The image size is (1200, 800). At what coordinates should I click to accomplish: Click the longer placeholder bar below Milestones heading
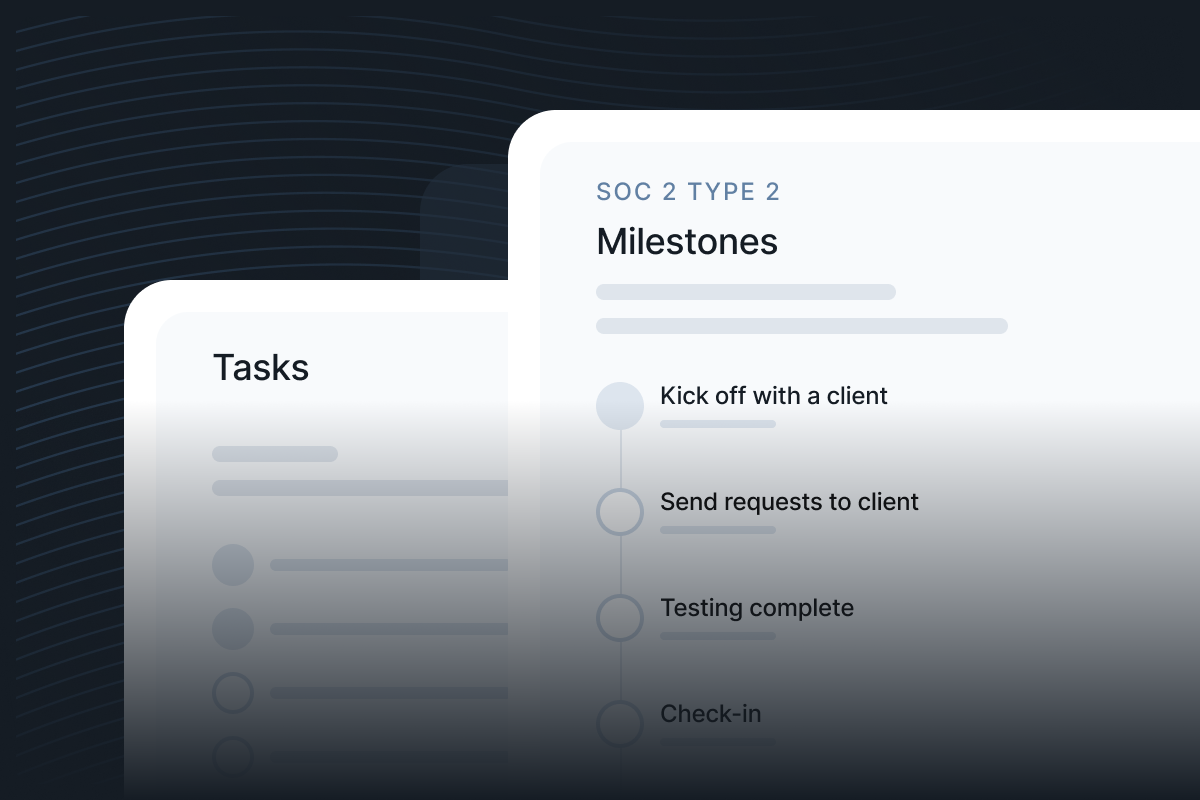[x=802, y=326]
